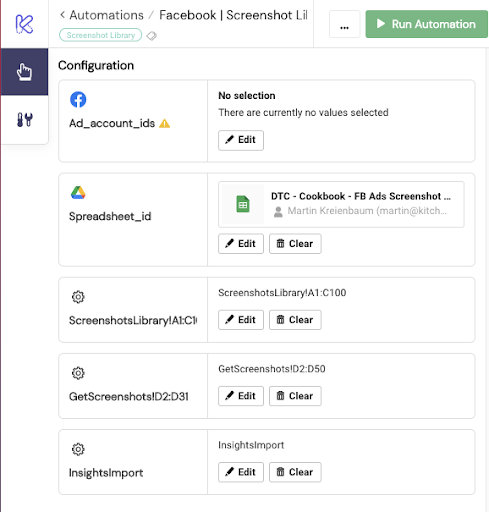Click the GetScreenshots!D2:D50 value text
This screenshot has height=512, width=489.
pyautogui.click(x=272, y=369)
